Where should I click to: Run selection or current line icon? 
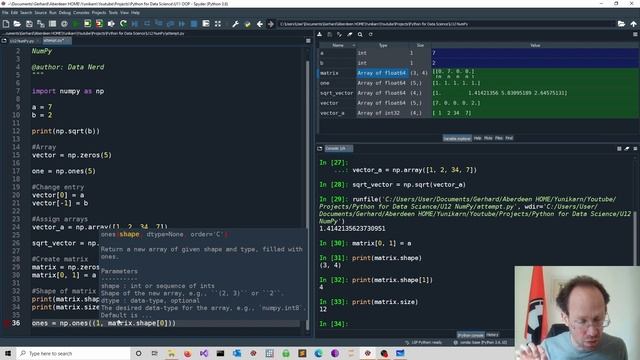(x=111, y=24)
